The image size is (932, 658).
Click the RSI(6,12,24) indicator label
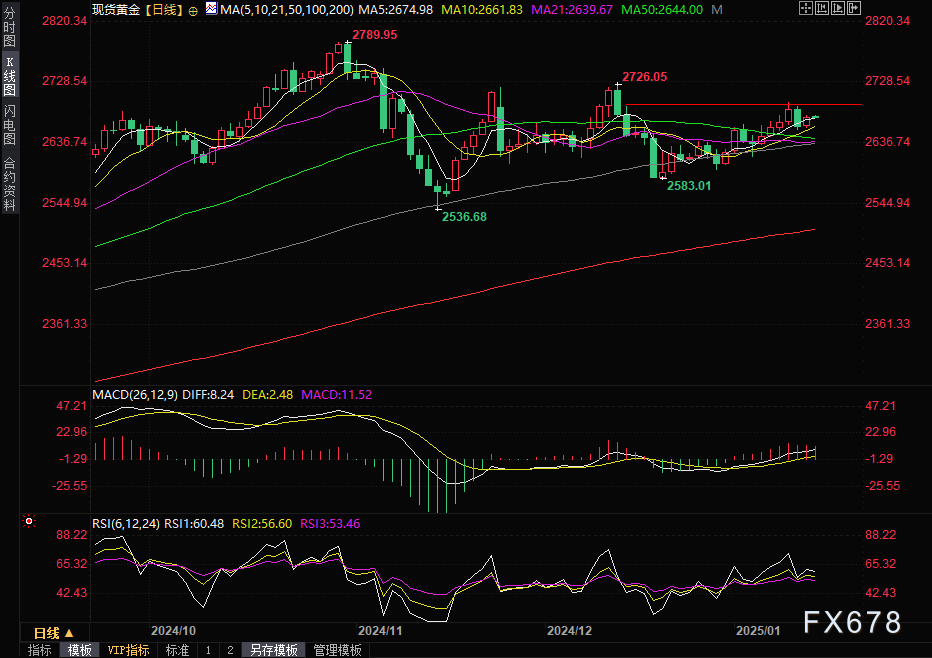[126, 523]
